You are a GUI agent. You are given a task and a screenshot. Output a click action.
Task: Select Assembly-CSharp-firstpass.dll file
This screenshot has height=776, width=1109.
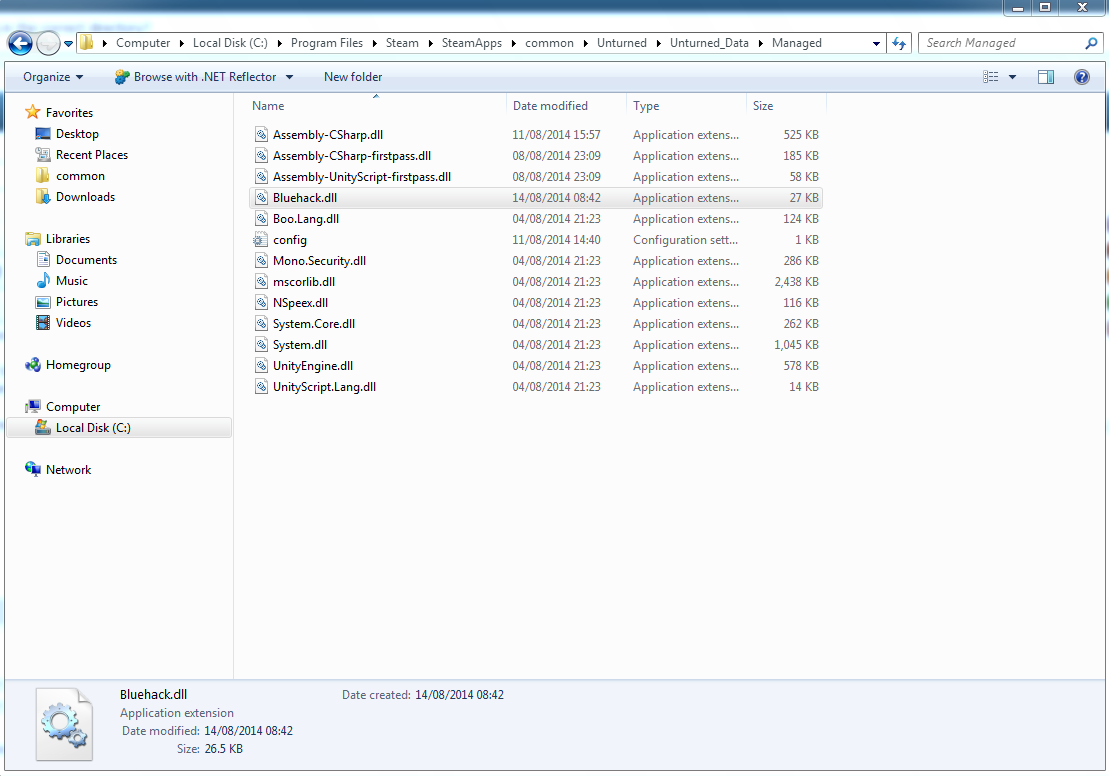tap(352, 156)
